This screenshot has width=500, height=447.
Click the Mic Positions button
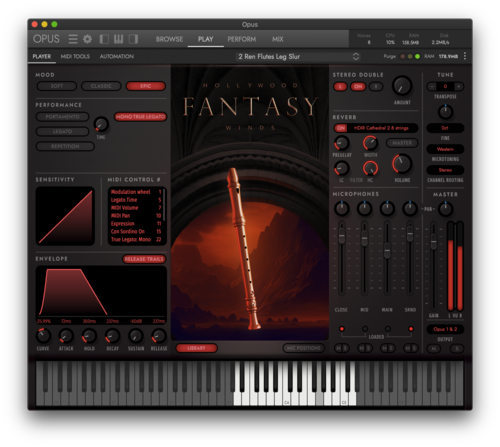pos(304,348)
